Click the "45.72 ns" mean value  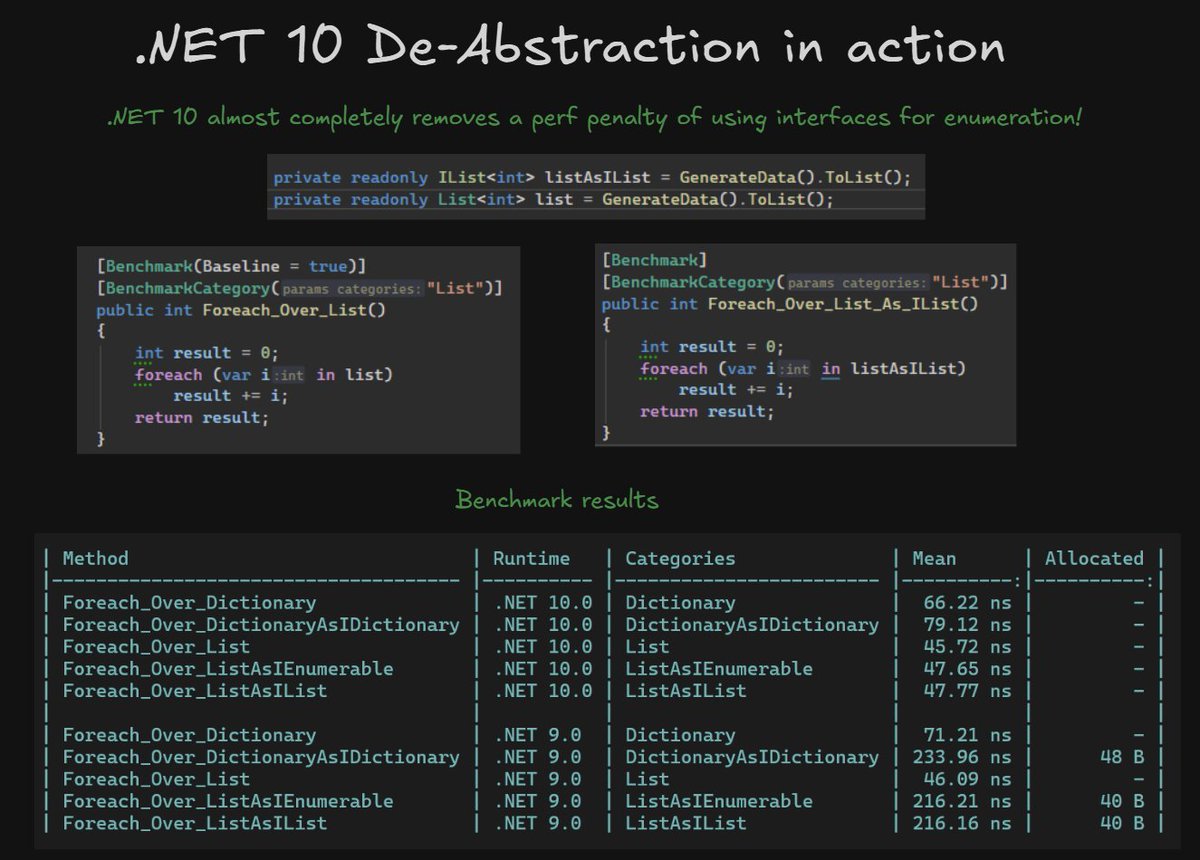[966, 647]
